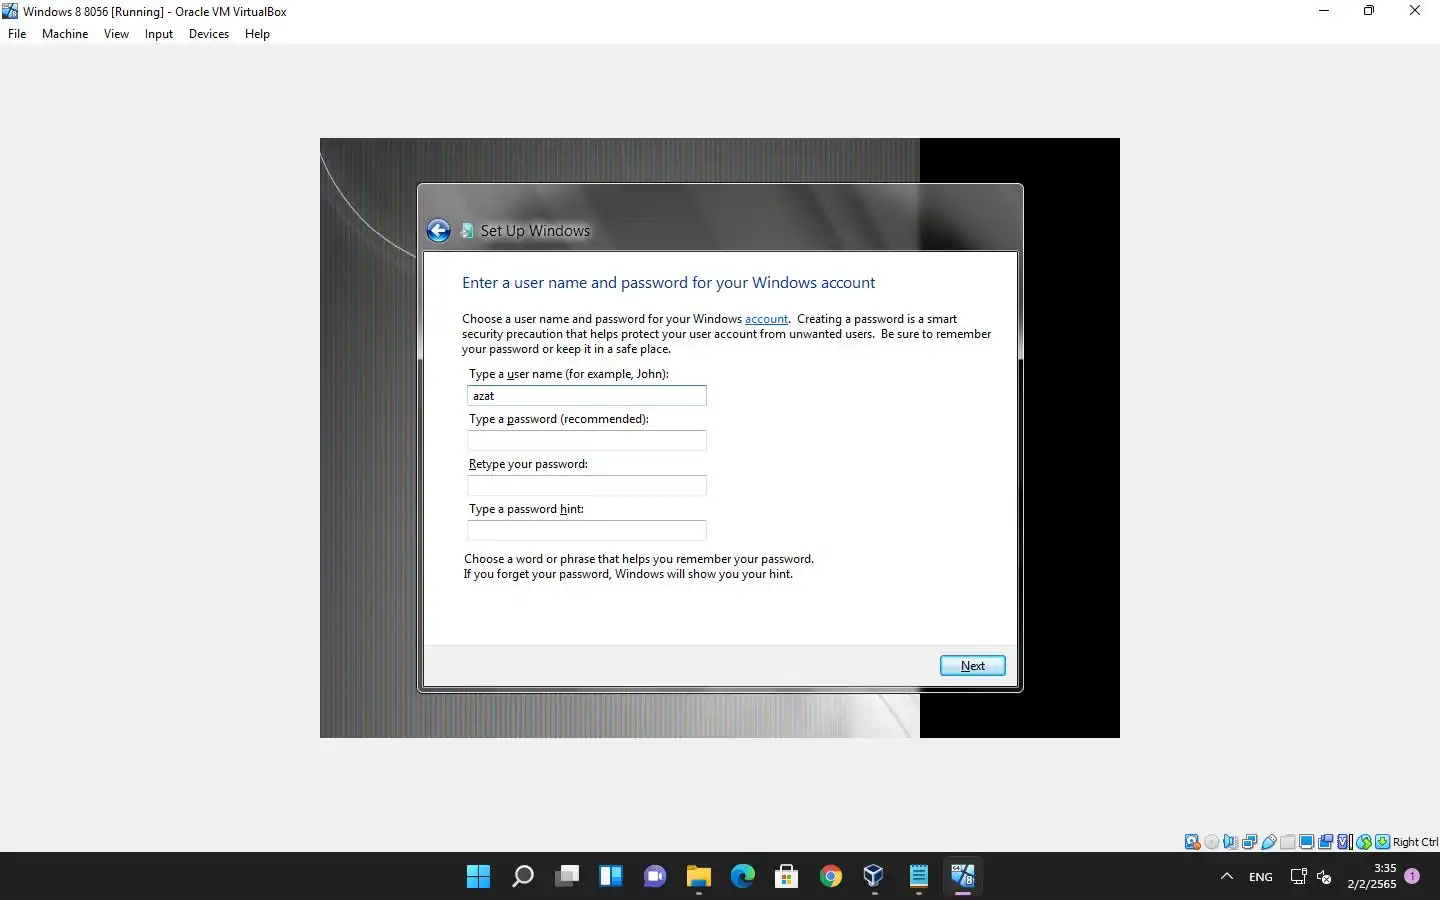Screen dimensions: 1440x900
Task: Open the Input menu
Action: click(x=159, y=34)
